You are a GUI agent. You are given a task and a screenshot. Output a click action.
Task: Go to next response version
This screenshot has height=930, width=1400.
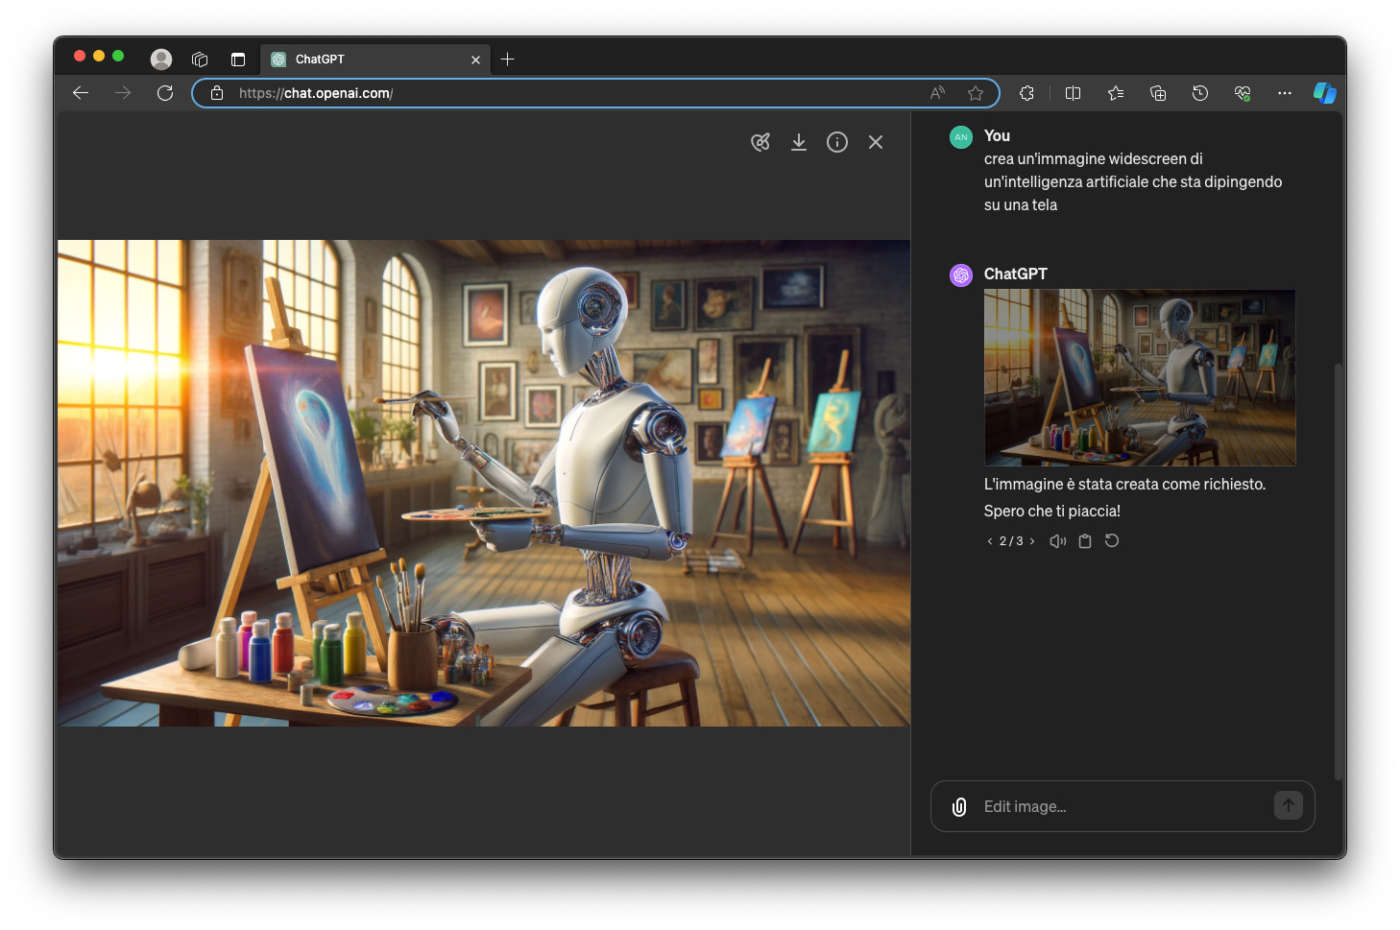[x=1032, y=541]
